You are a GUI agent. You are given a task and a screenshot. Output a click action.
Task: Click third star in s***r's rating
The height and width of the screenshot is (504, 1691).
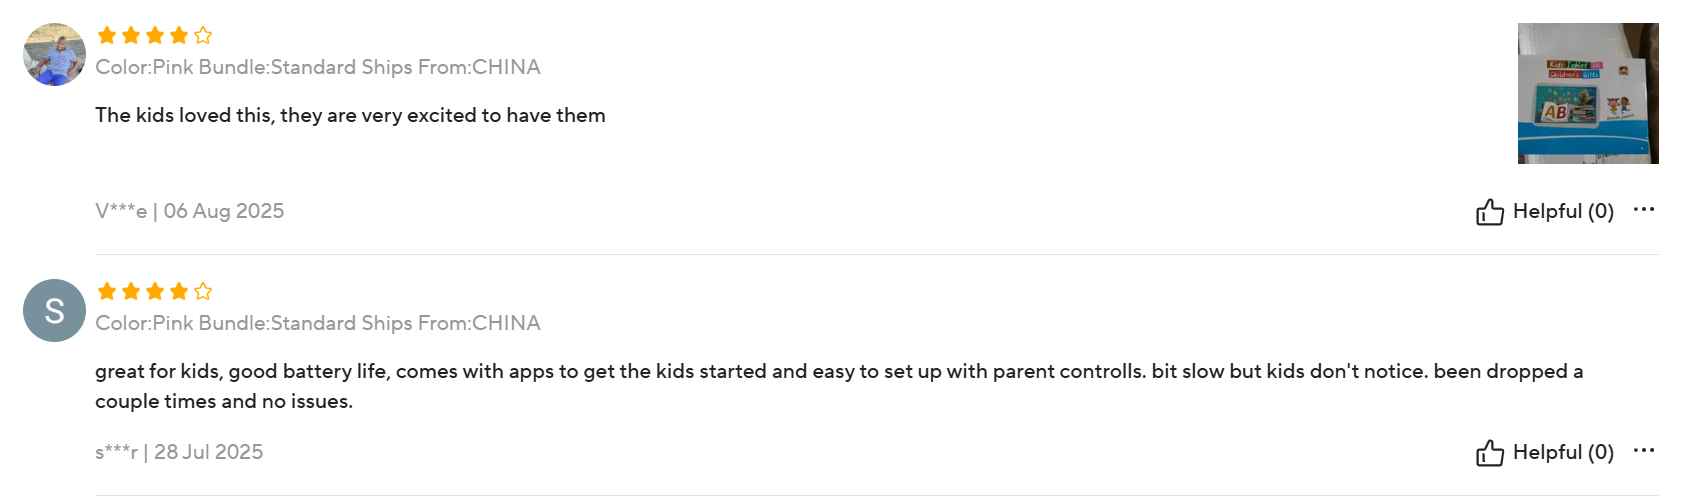click(155, 291)
